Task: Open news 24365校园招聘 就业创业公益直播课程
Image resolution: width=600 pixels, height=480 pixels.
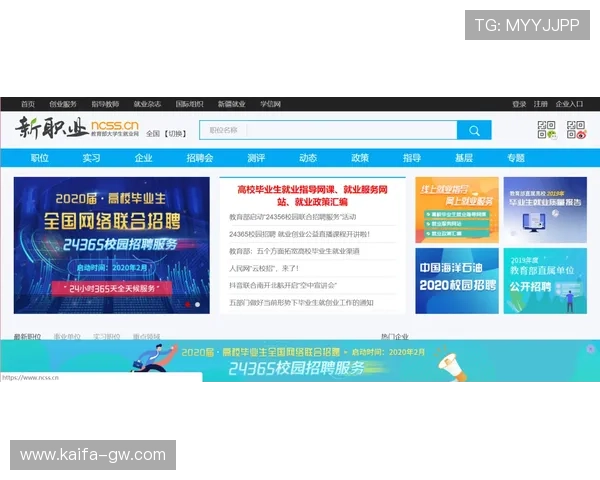Action: (299, 234)
